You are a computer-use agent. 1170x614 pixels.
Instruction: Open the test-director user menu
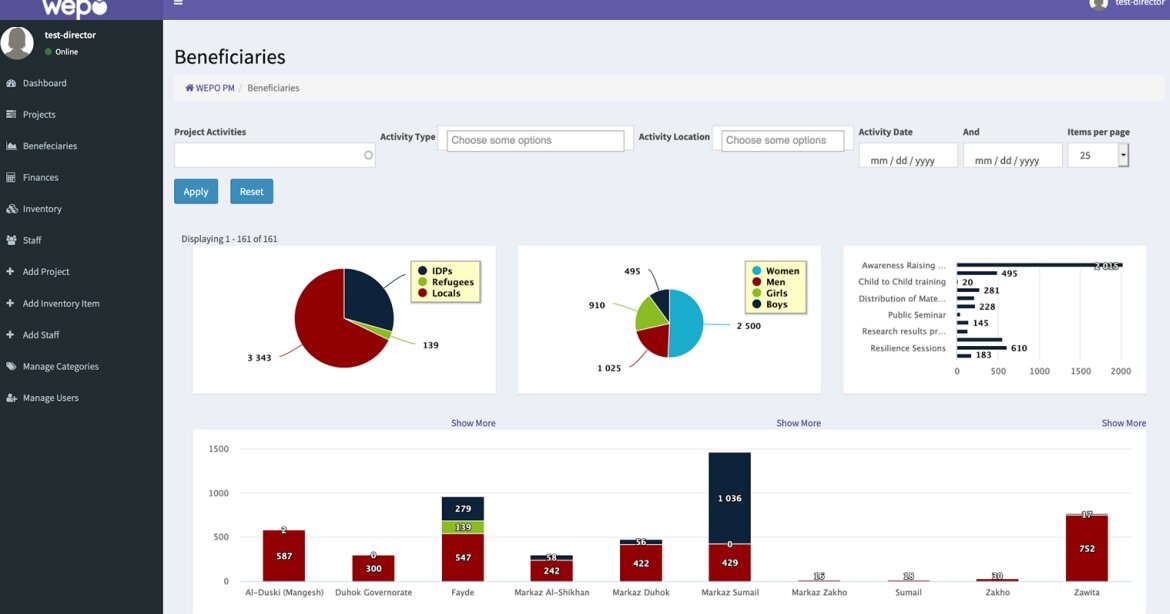click(1123, 3)
